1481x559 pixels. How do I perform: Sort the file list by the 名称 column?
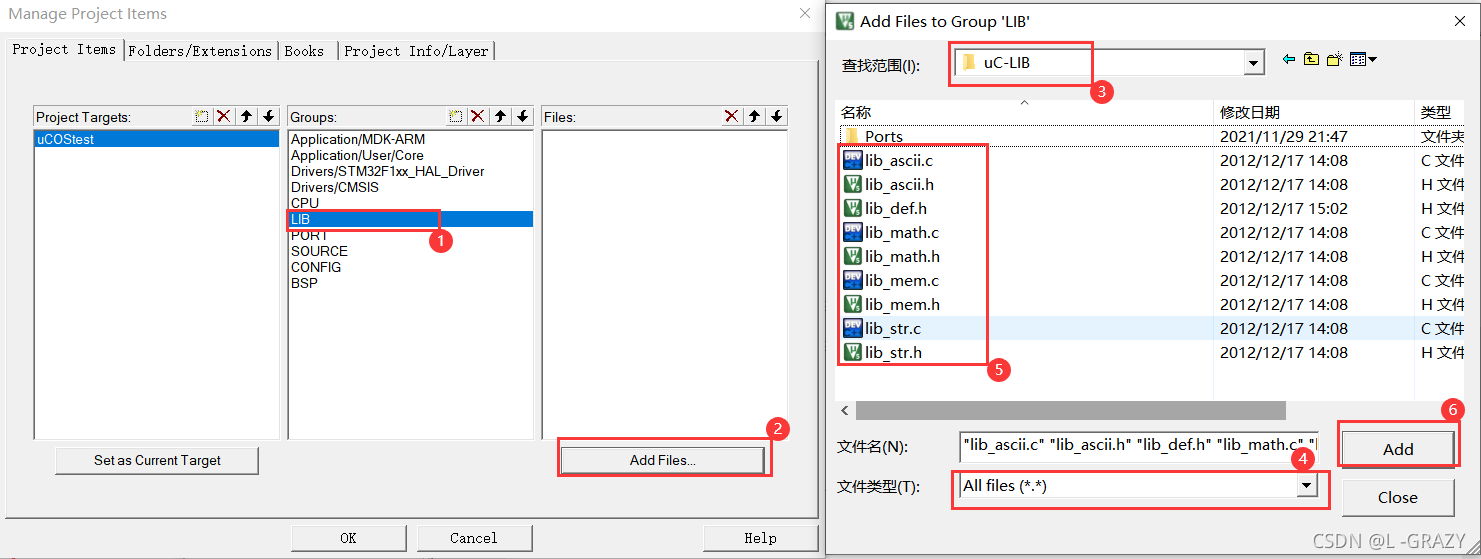[1024, 112]
